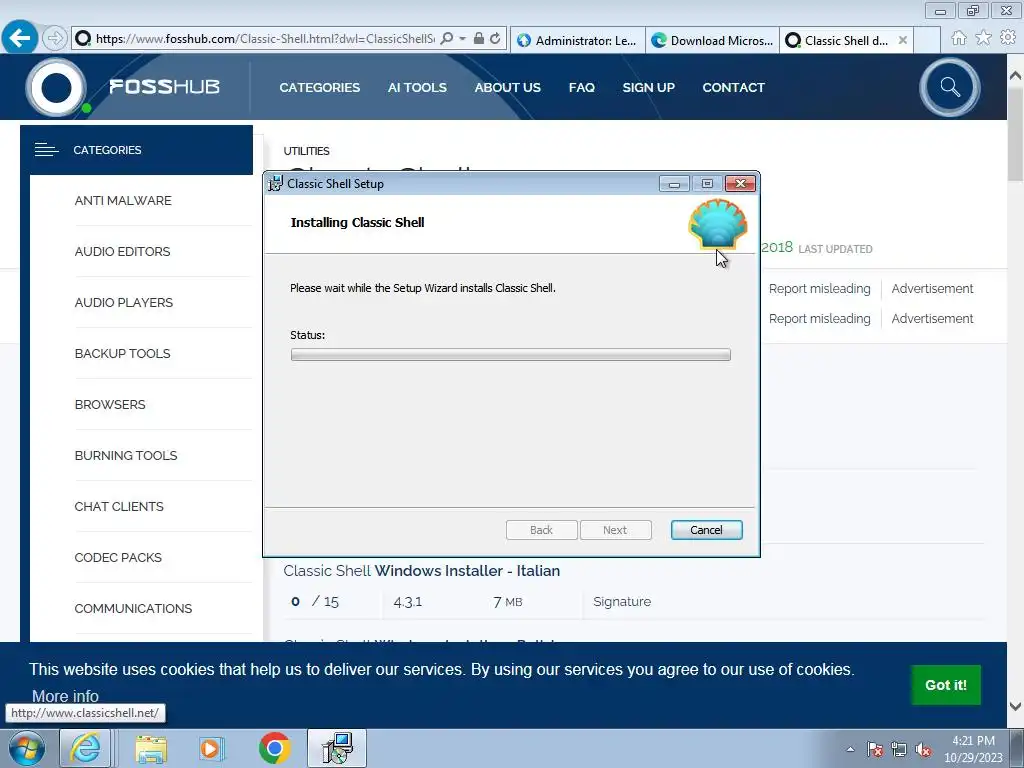This screenshot has height=768, width=1024.
Task: Click the FossHub logo
Action: [123, 87]
